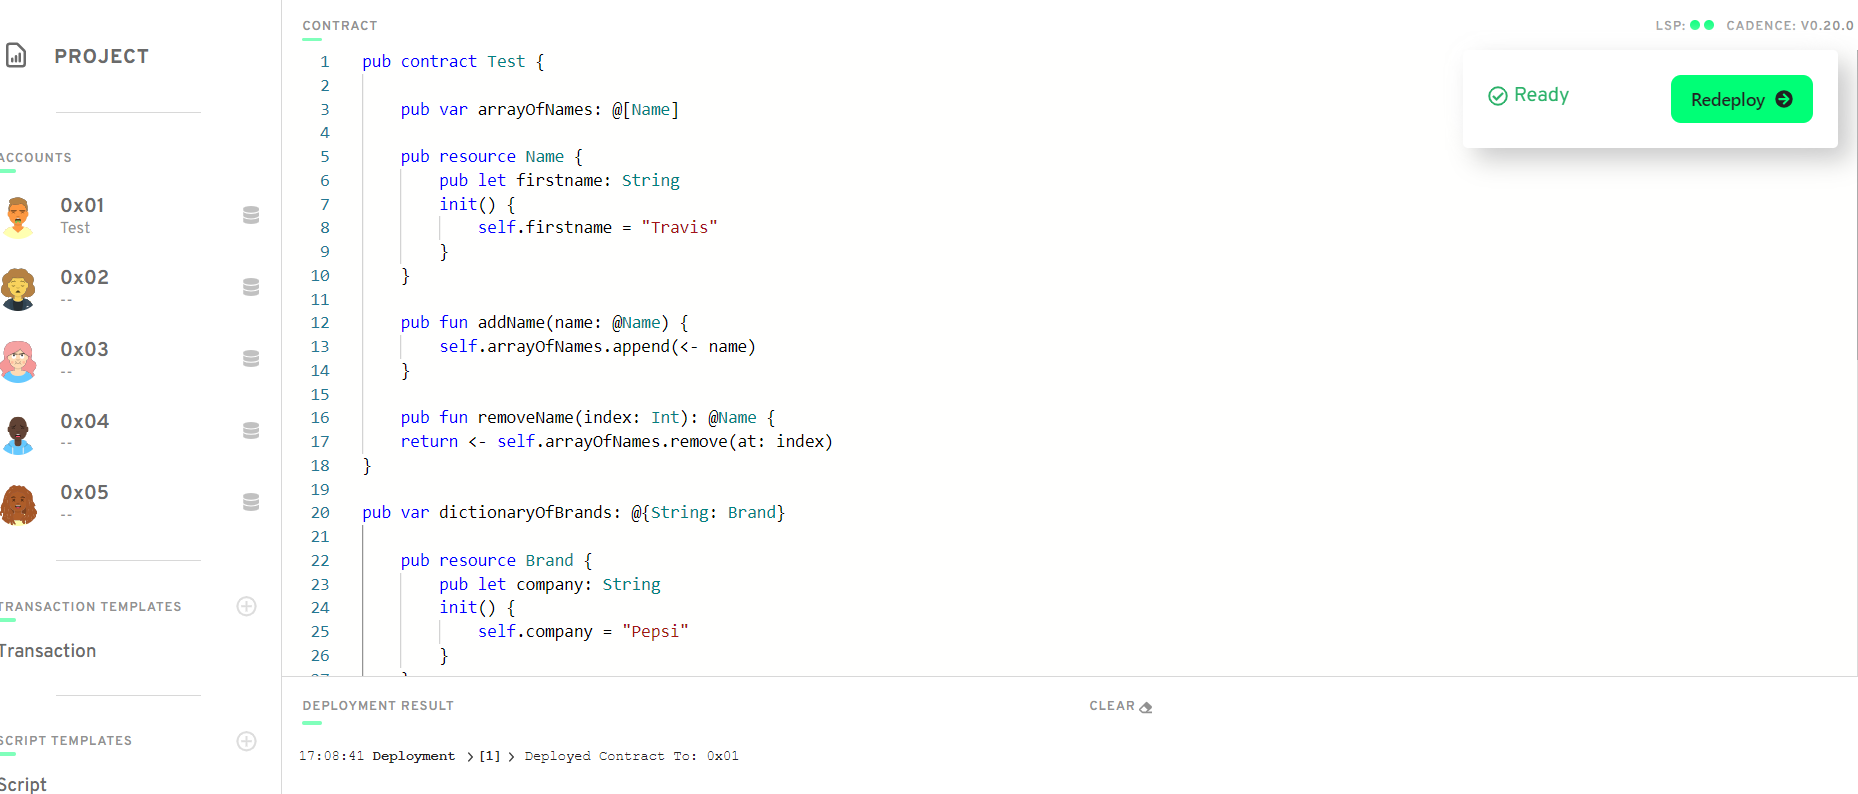Open storage icon for account 0x04
This screenshot has height=794, width=1858.
pyautogui.click(x=251, y=430)
